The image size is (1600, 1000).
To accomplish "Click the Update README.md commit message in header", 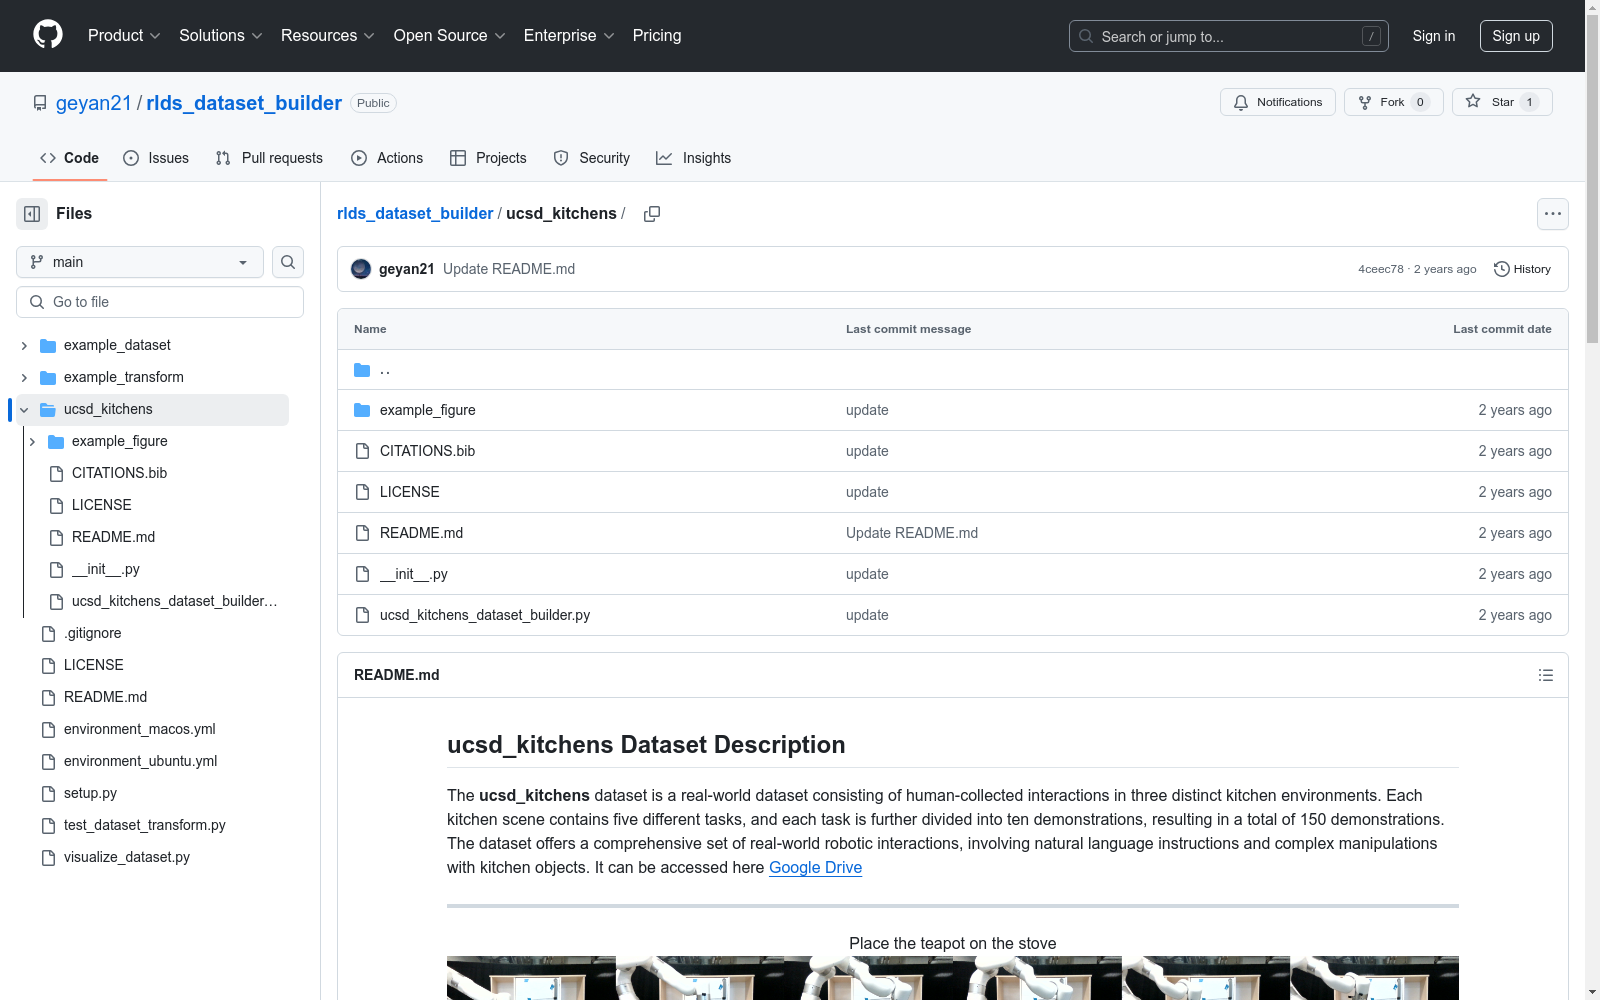I will pos(509,269).
